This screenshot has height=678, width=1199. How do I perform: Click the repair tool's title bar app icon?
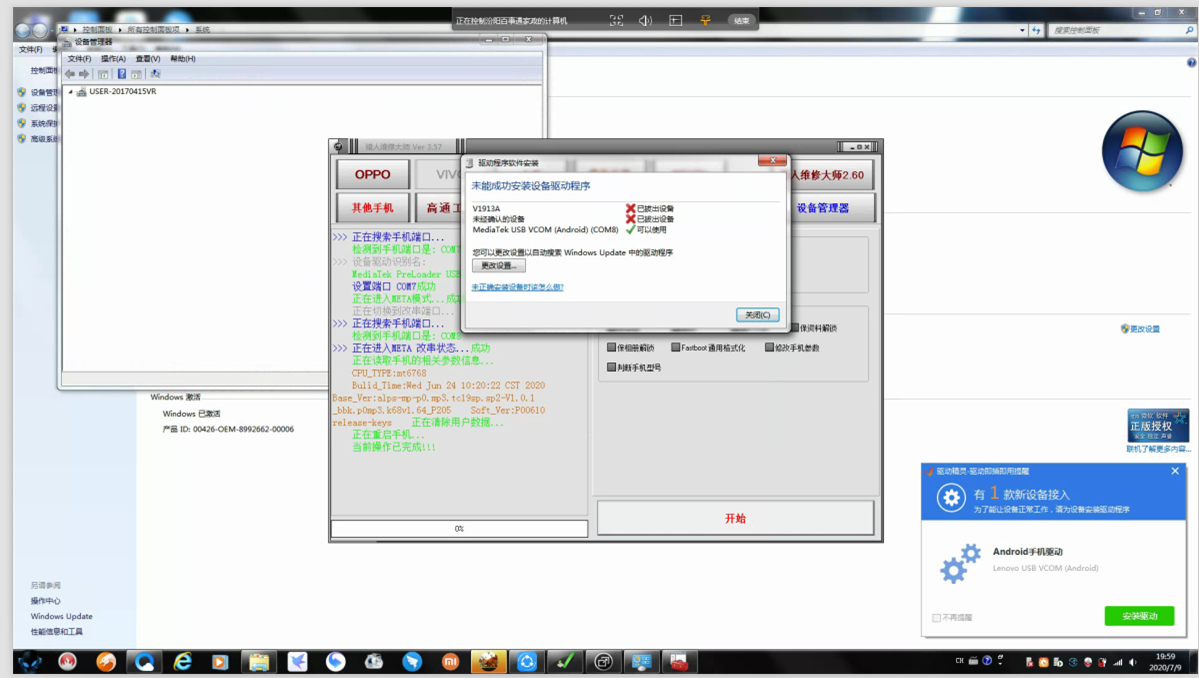[338, 147]
